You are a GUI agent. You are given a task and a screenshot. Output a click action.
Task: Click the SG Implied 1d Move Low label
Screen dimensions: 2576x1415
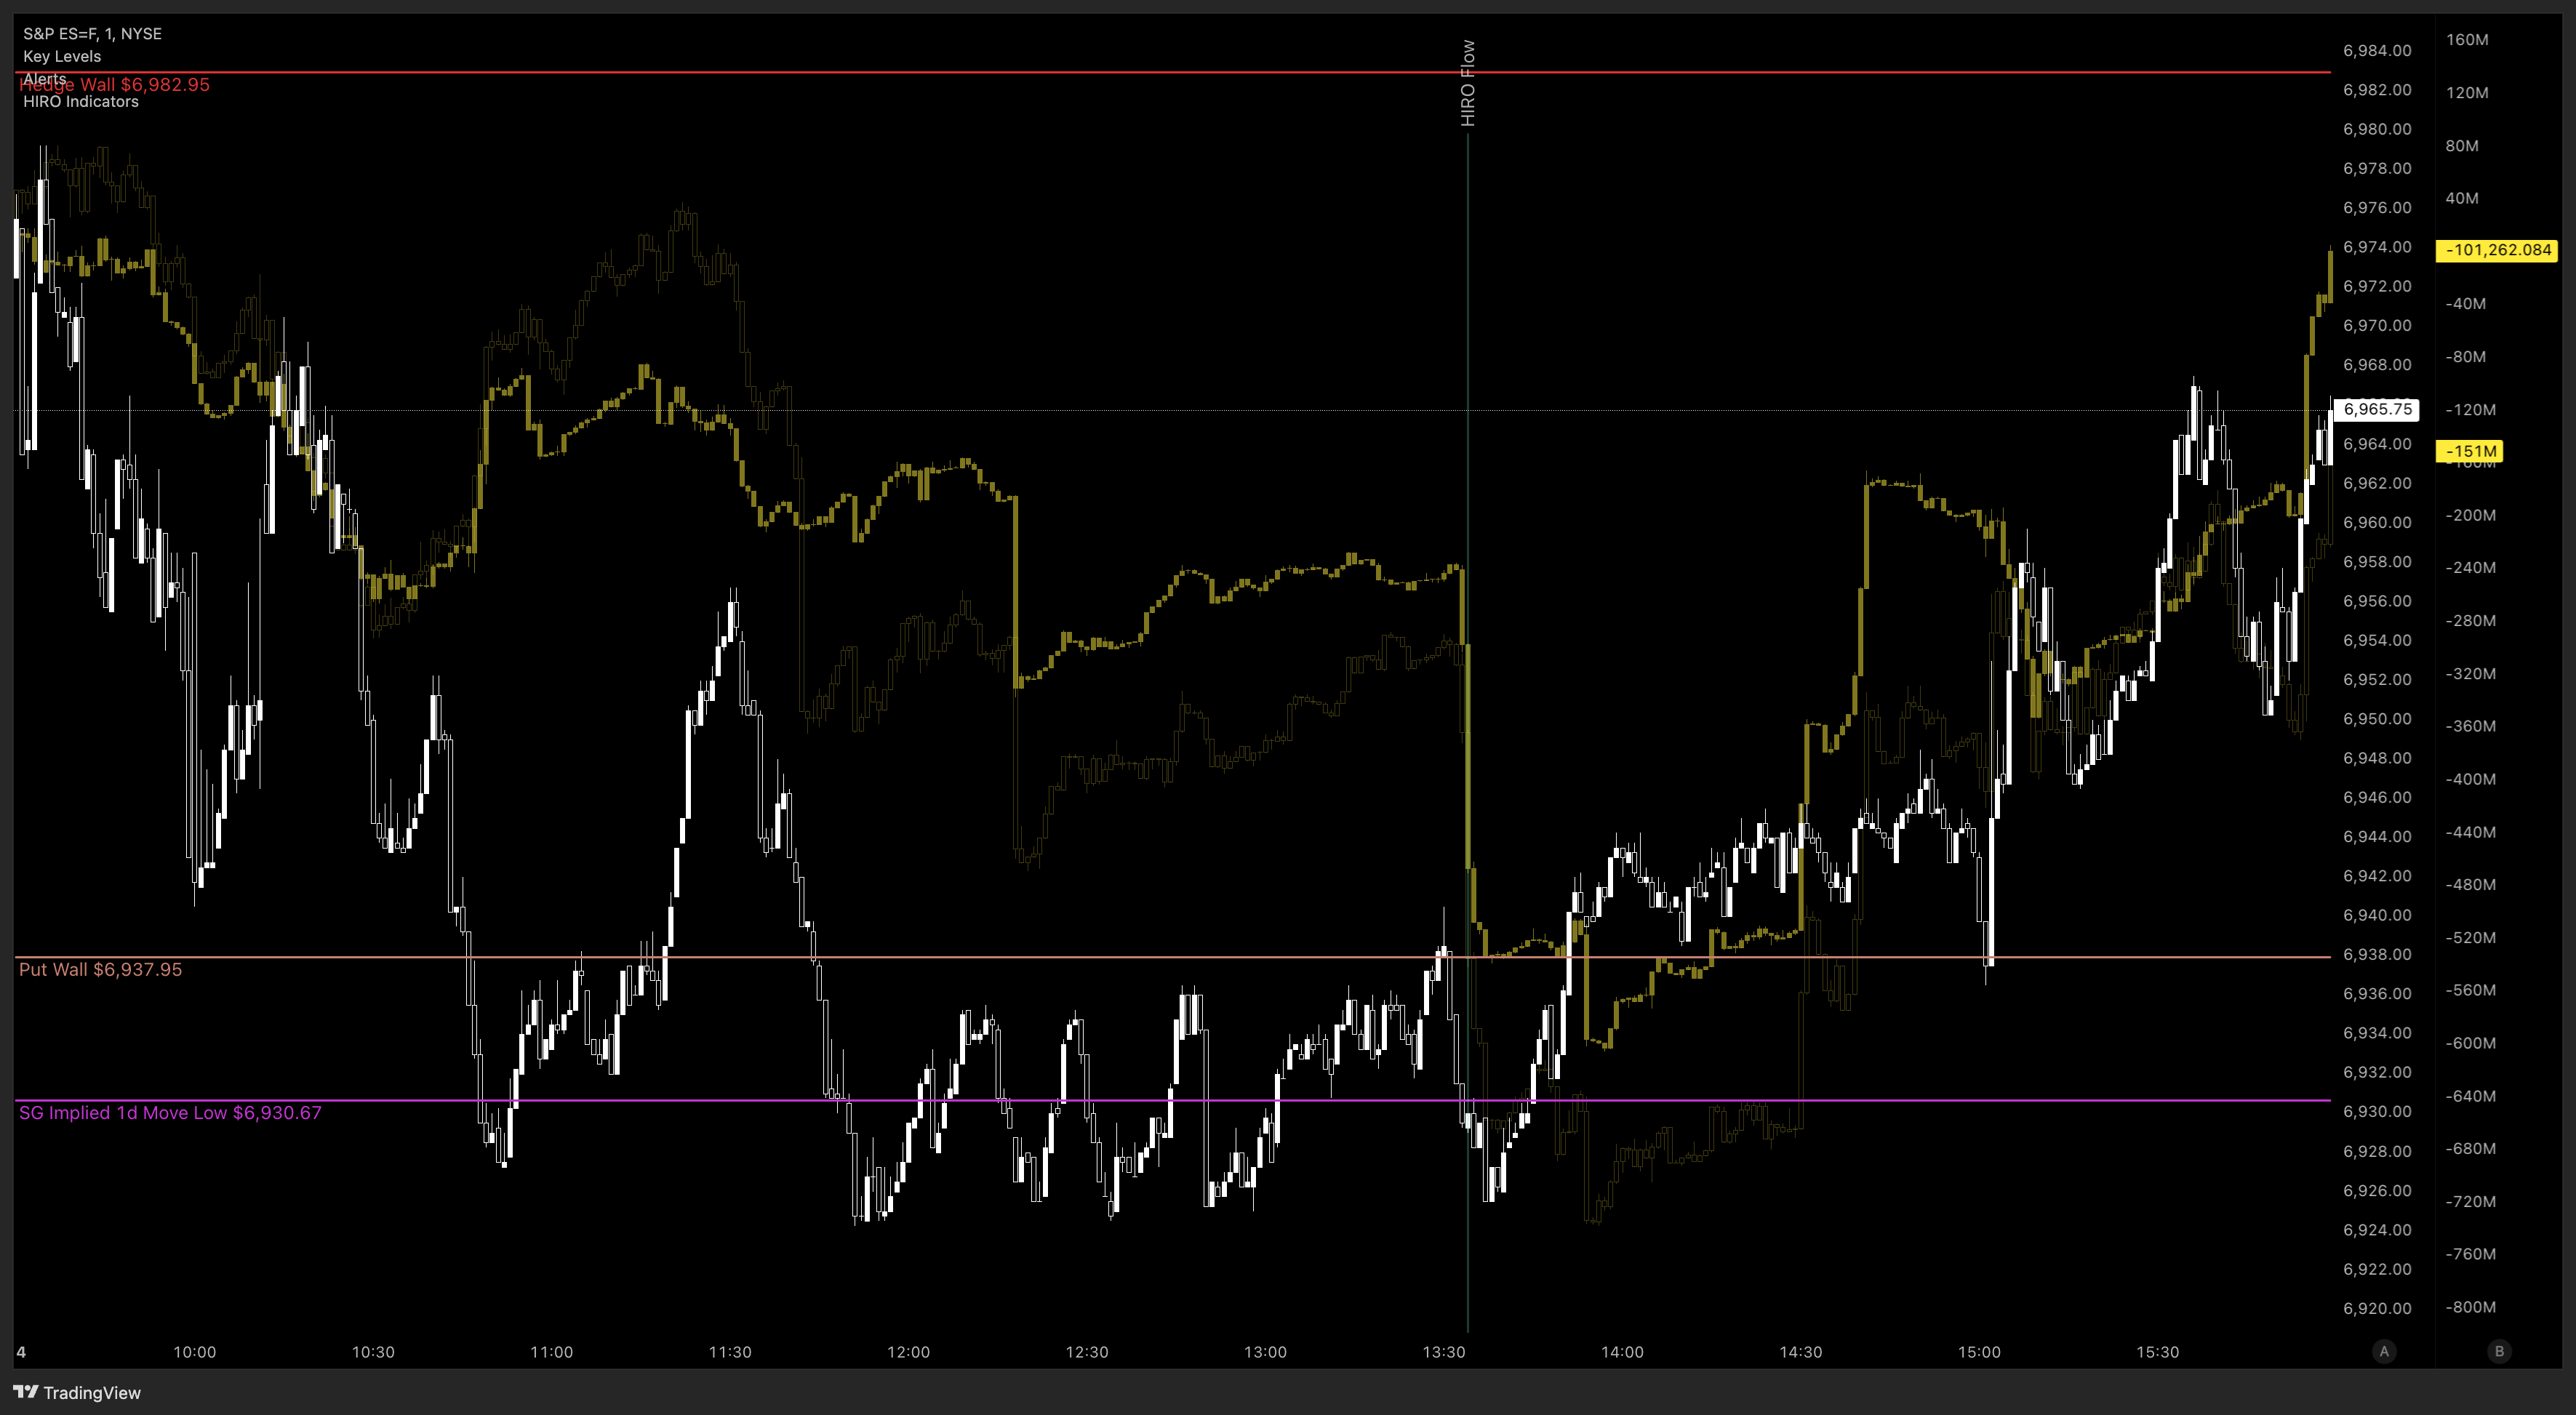(x=170, y=1112)
